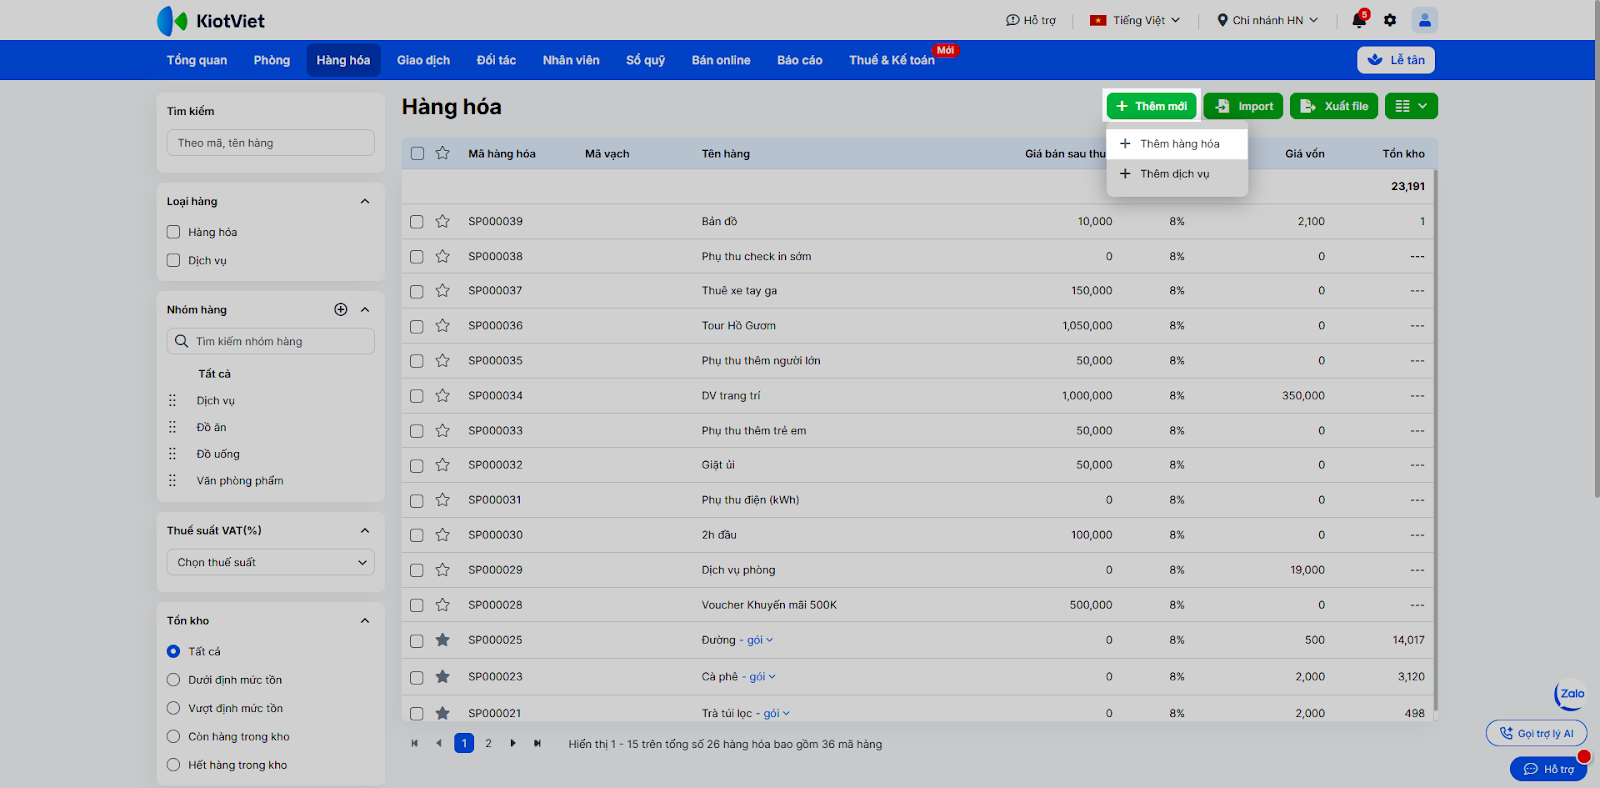This screenshot has height=788, width=1600.
Task: Tick checkbox for row SP000037
Action: [x=417, y=292]
